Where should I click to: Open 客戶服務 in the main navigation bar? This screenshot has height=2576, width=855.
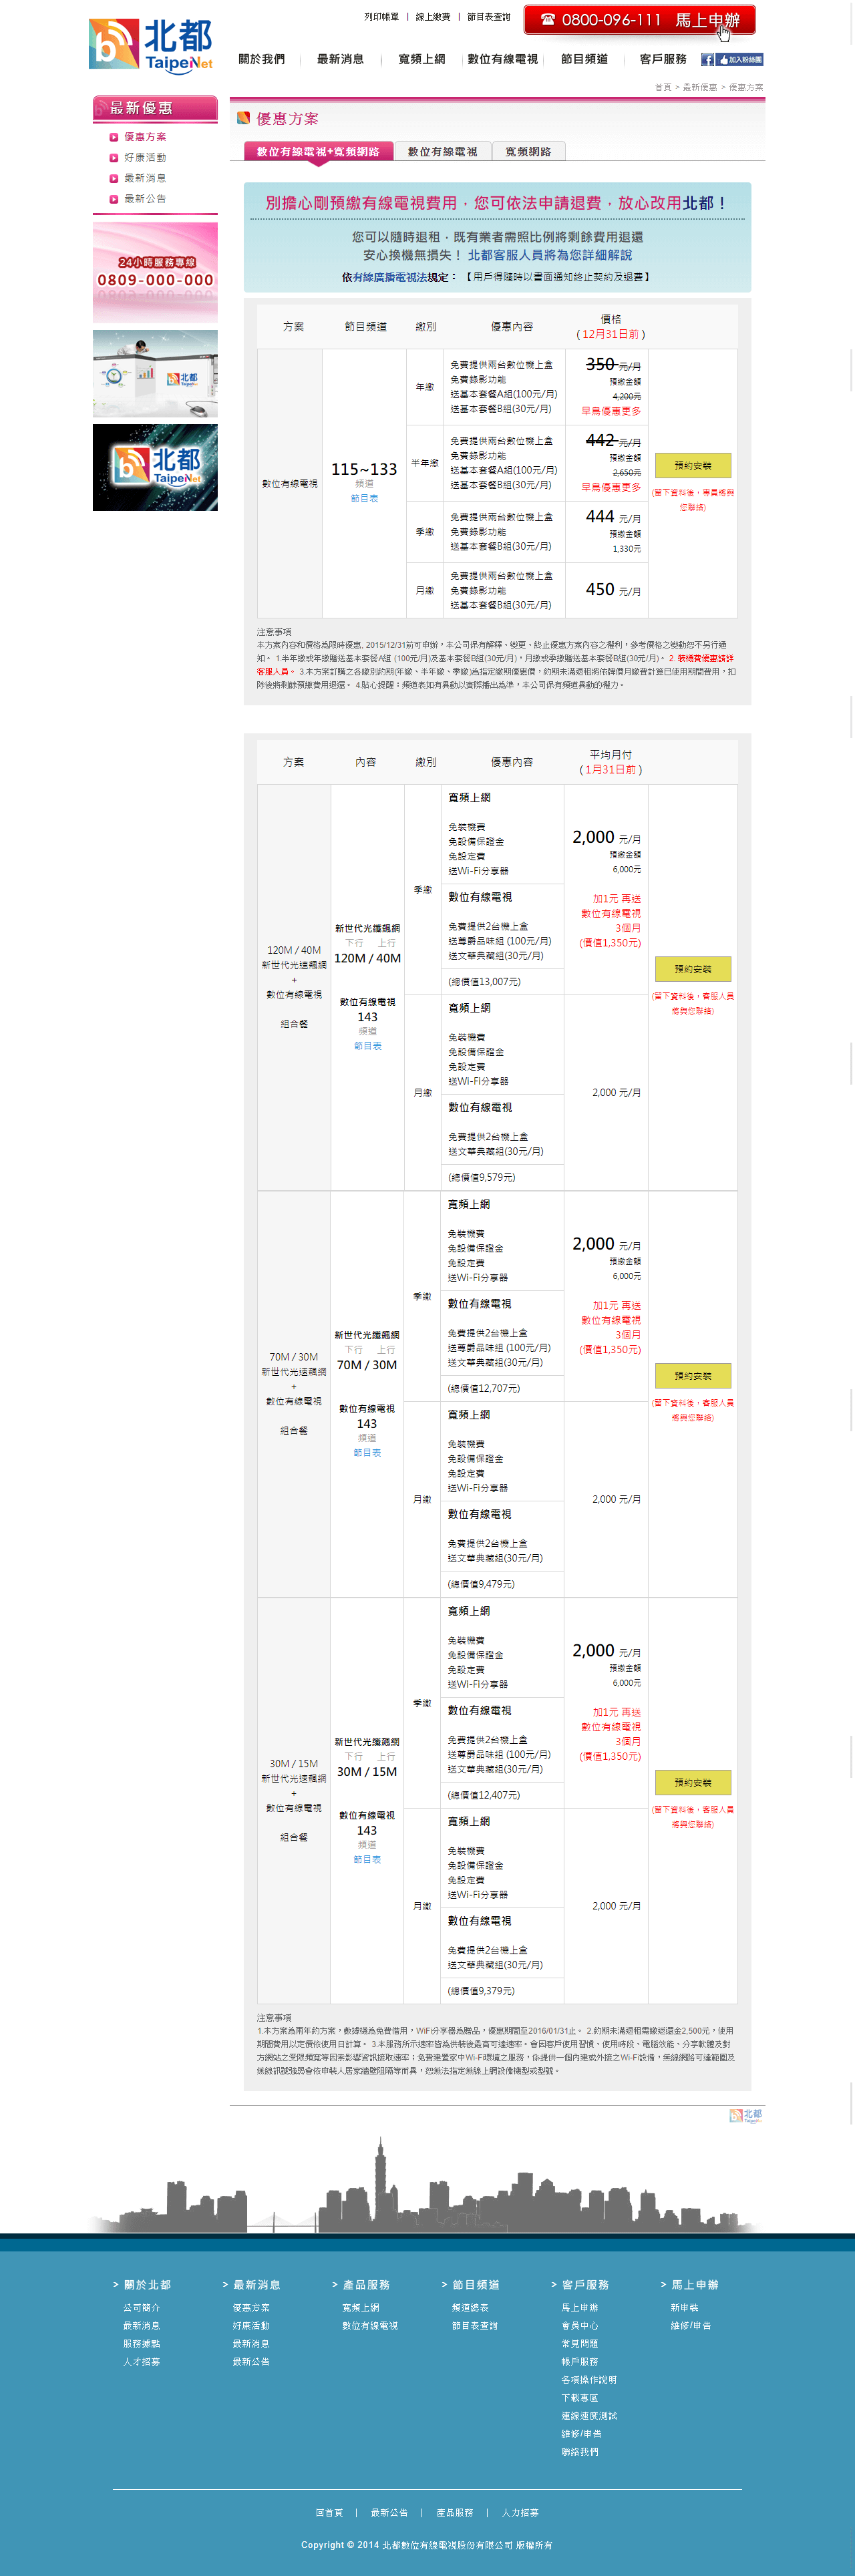tap(663, 59)
